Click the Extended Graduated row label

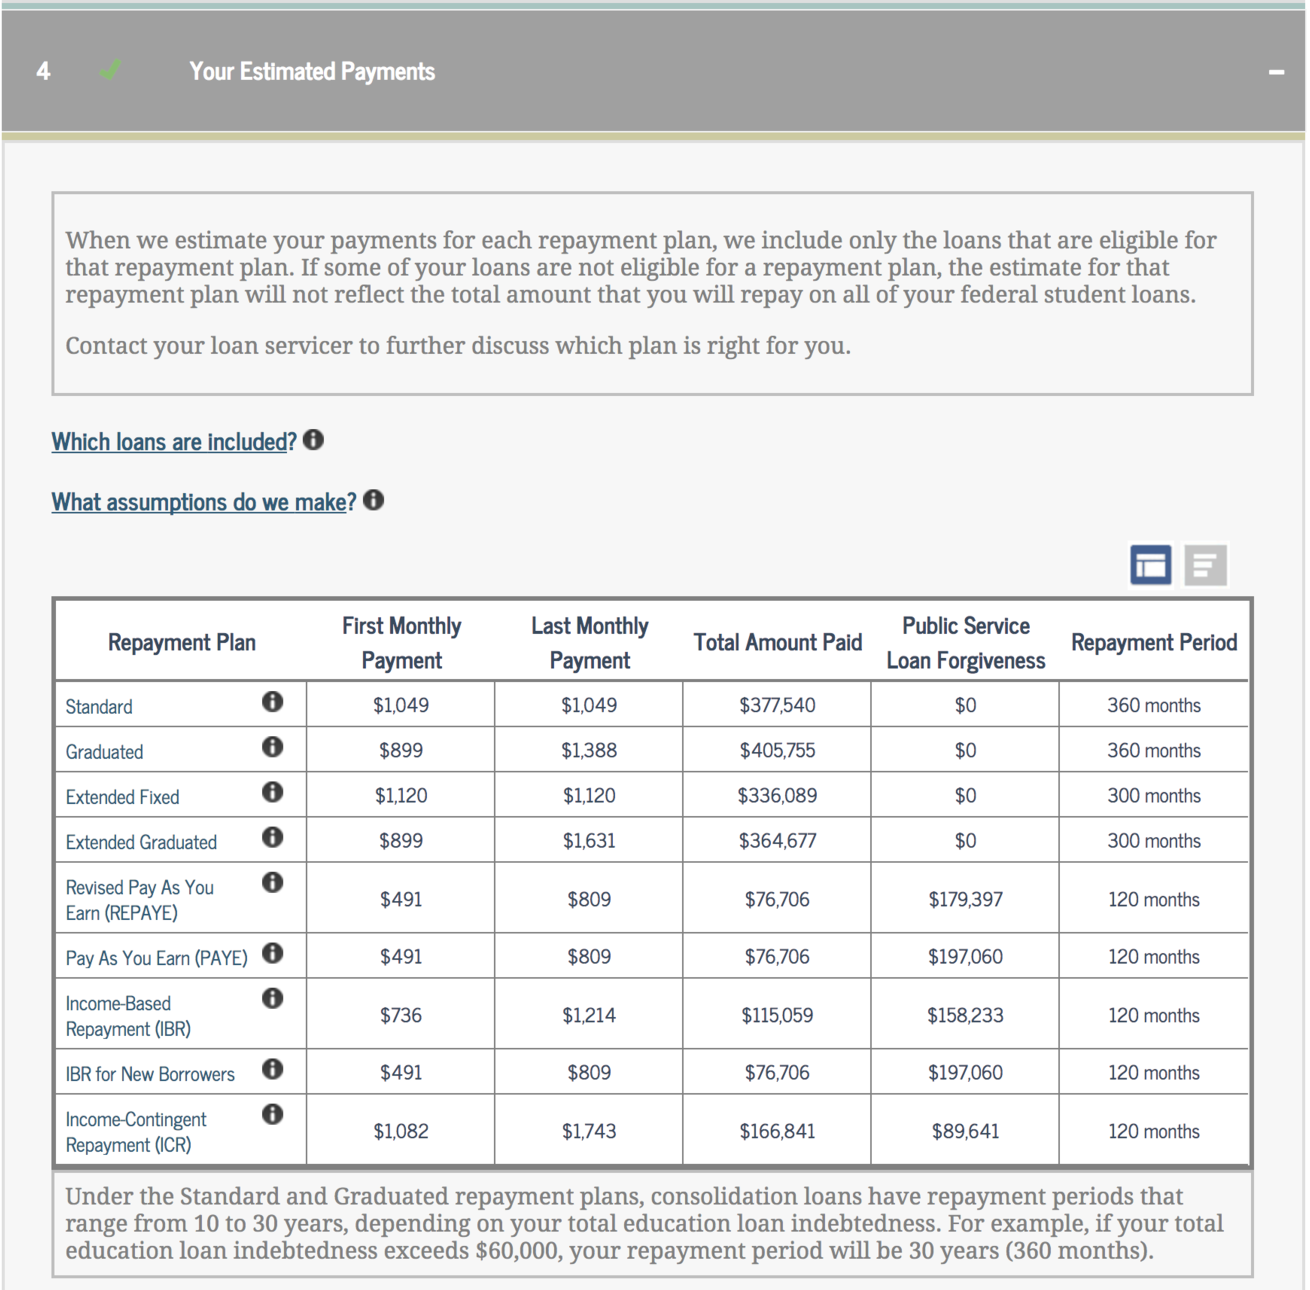tap(141, 842)
